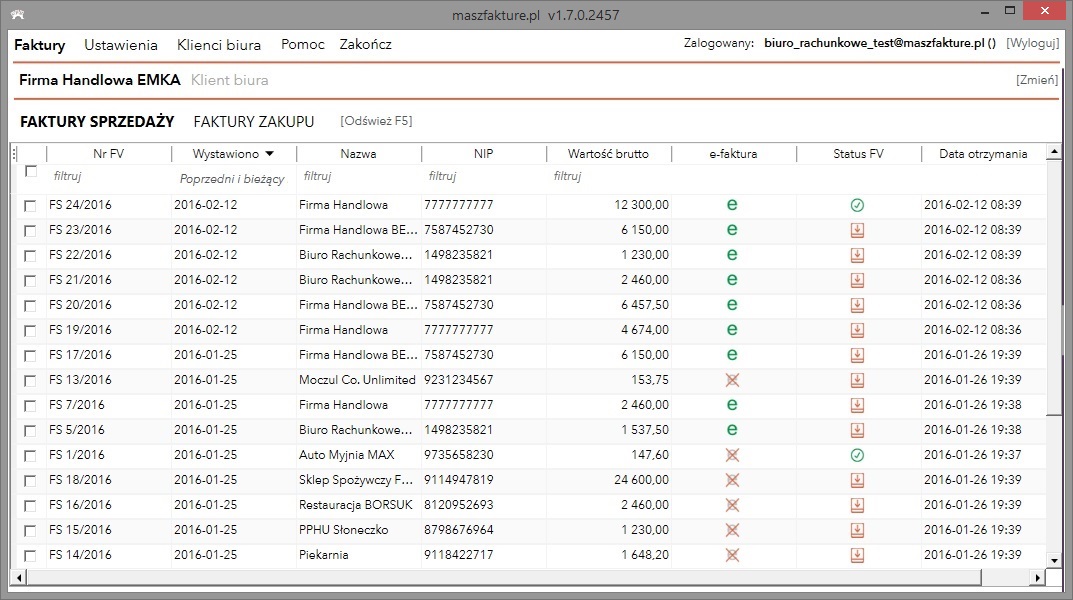Click the download status icon for FS 23/2016
This screenshot has height=600, width=1073.
857,231
